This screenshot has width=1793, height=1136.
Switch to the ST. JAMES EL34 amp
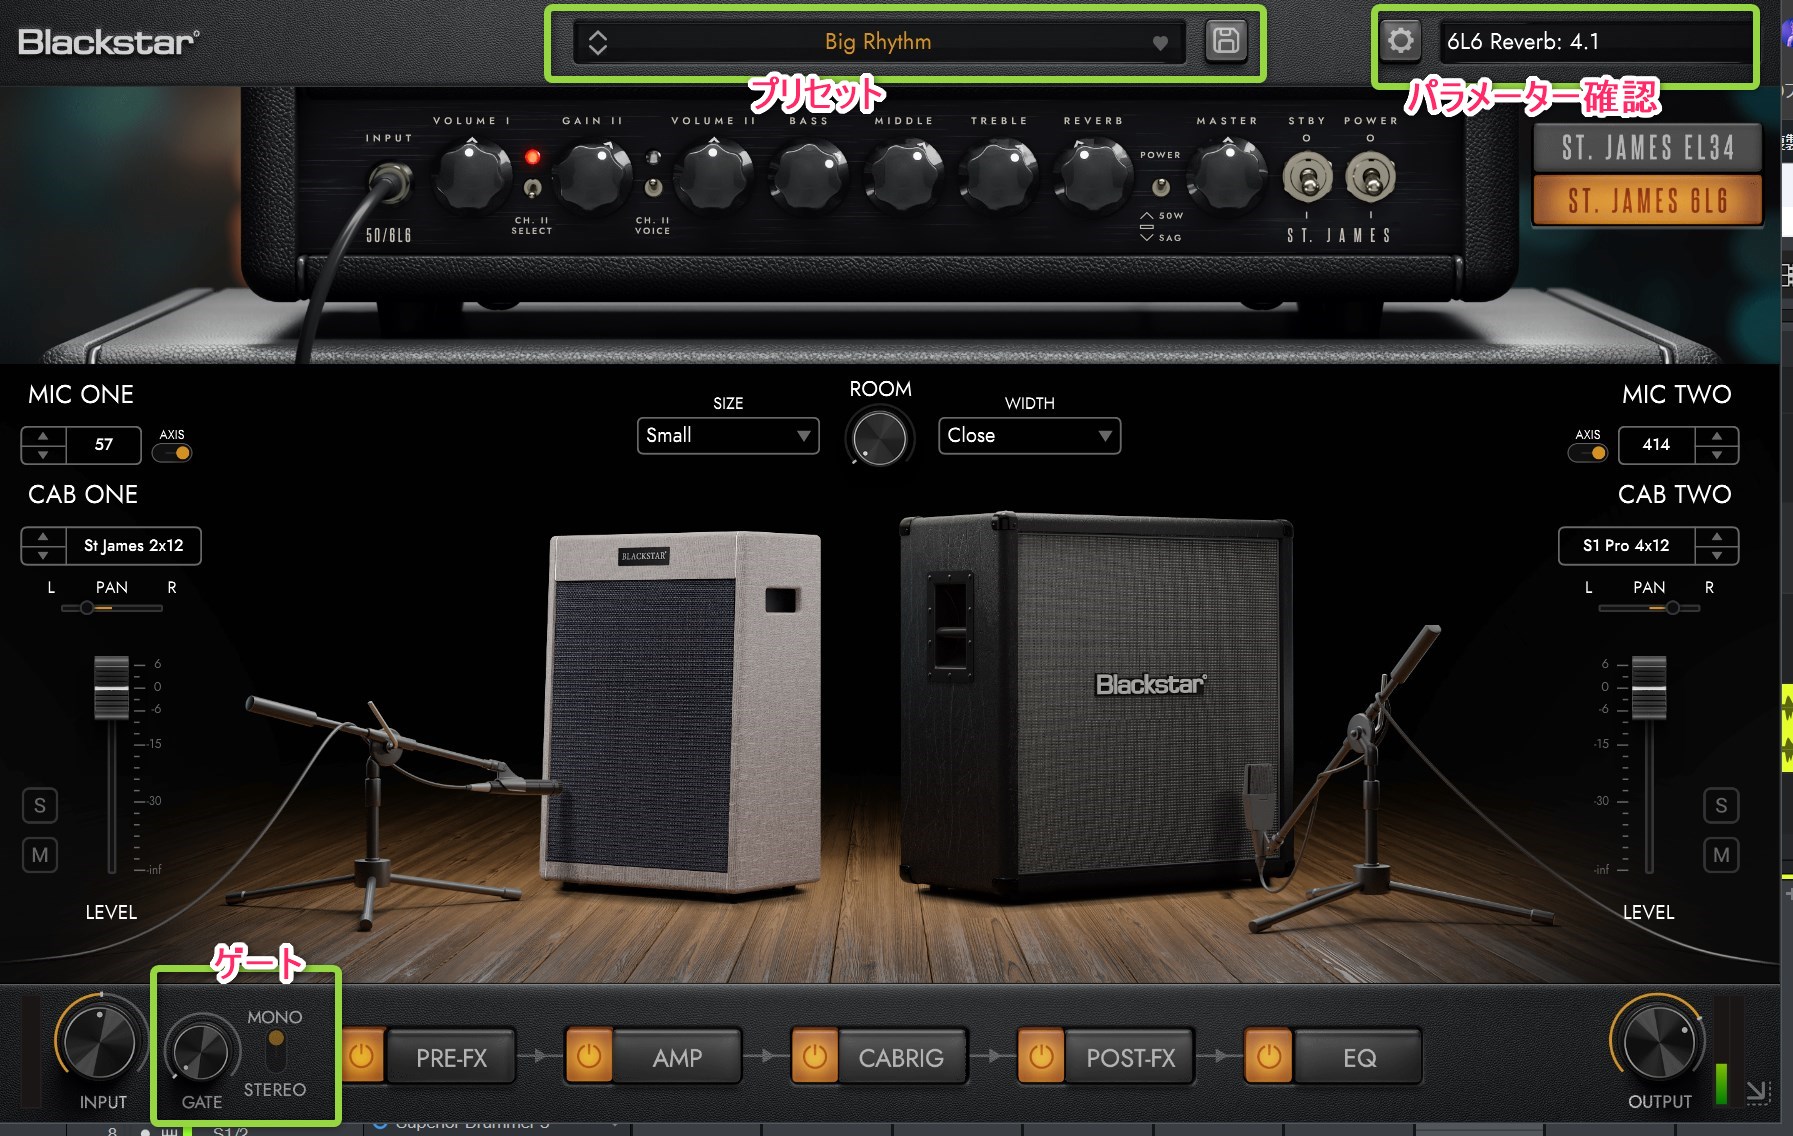[1647, 148]
